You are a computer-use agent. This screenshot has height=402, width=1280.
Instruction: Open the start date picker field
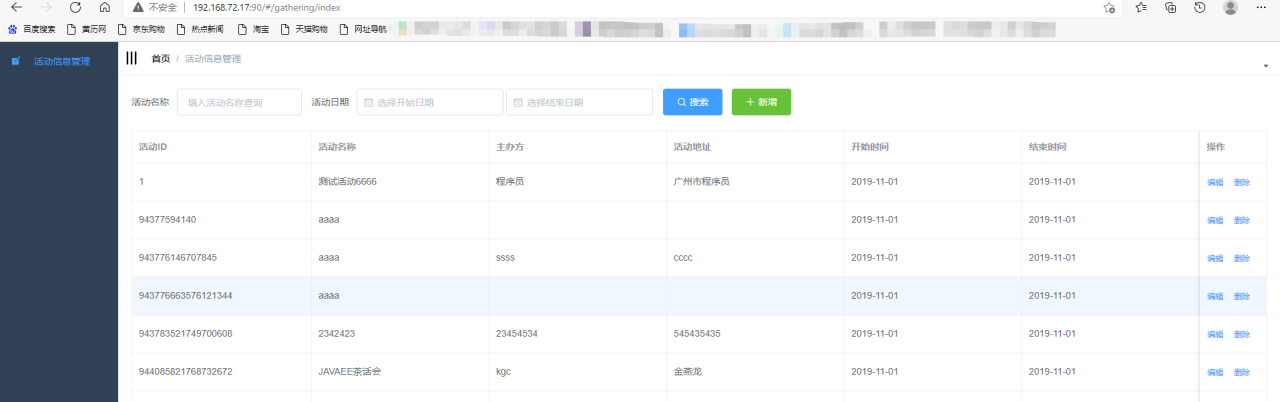(430, 102)
